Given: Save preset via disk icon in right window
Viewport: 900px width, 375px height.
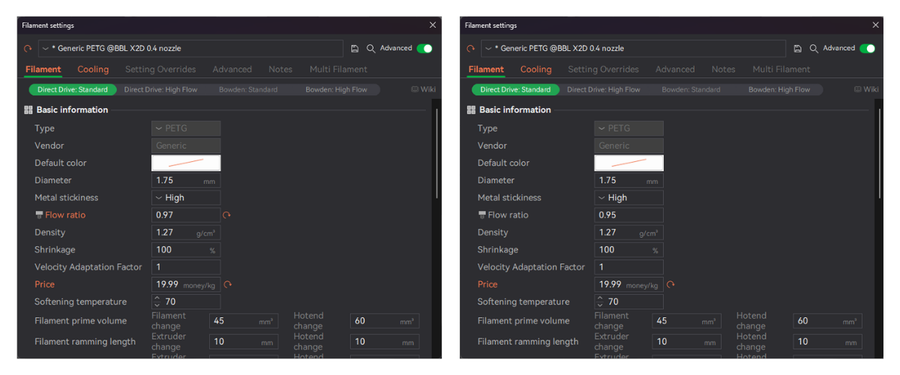Looking at the screenshot, I should pyautogui.click(x=798, y=49).
